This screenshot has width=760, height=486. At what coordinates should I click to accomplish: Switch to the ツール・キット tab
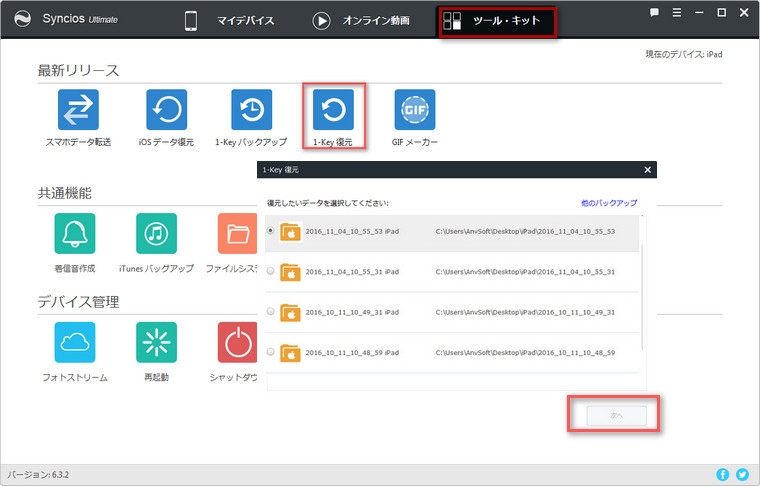pyautogui.click(x=497, y=22)
